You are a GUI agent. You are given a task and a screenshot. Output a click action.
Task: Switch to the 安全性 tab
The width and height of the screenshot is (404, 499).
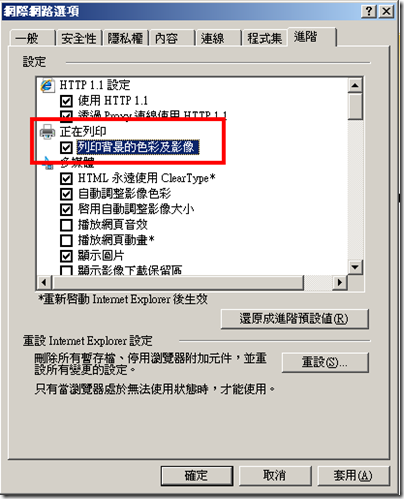click(79, 38)
